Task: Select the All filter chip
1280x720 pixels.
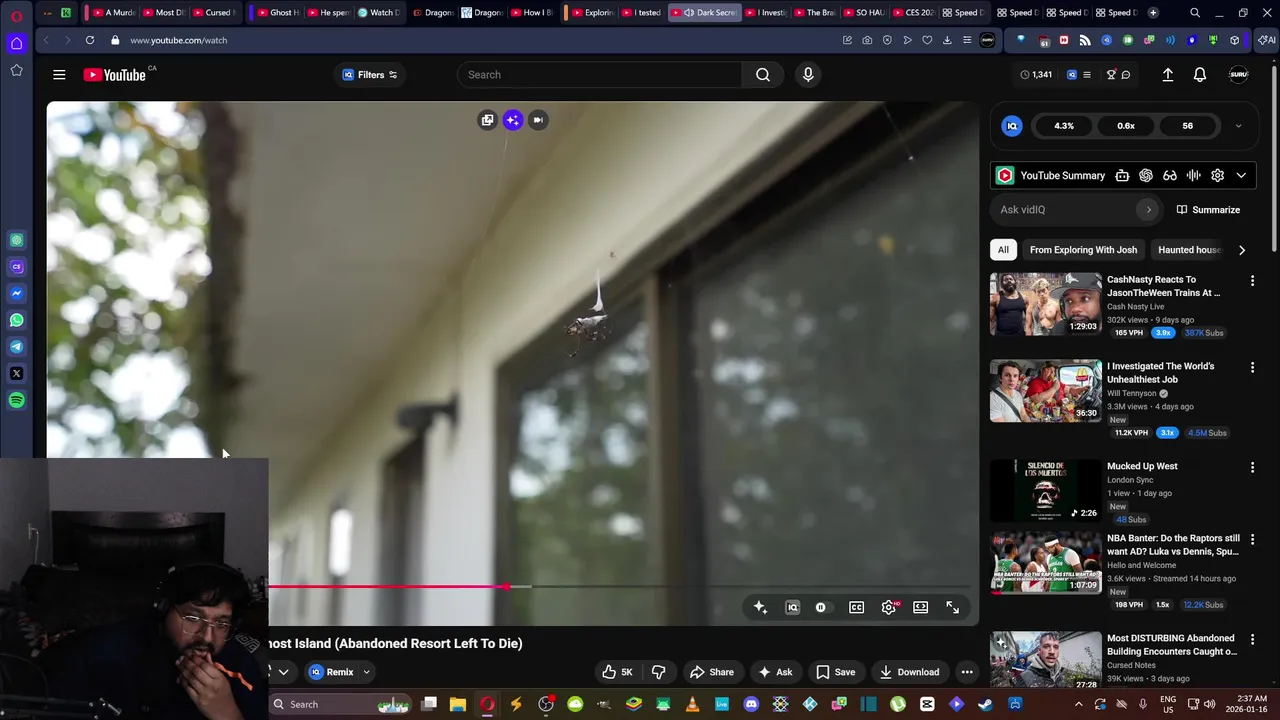Action: [x=1003, y=250]
